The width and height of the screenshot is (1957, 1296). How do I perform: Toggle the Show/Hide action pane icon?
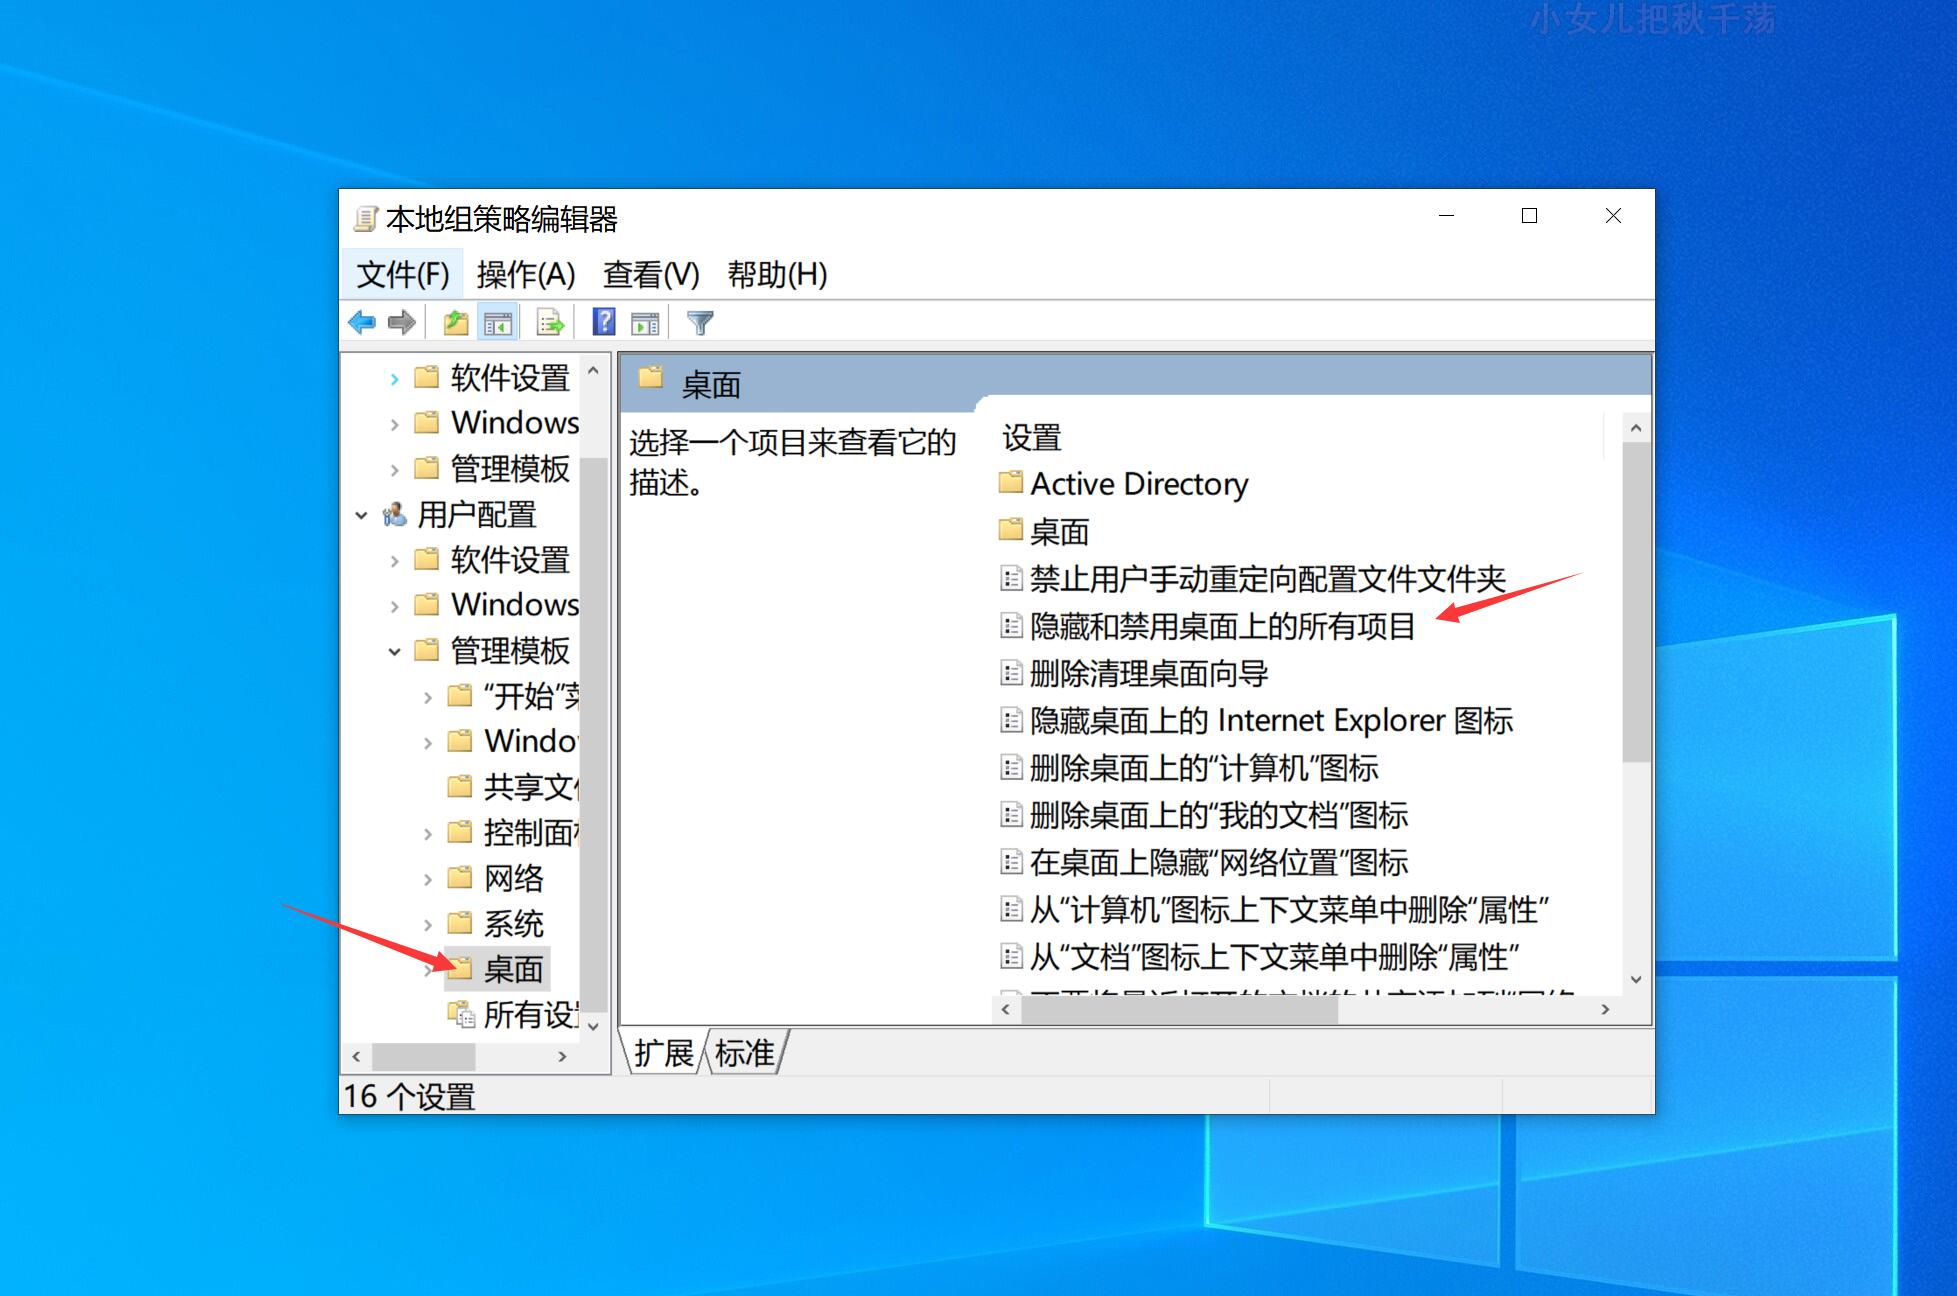point(646,322)
